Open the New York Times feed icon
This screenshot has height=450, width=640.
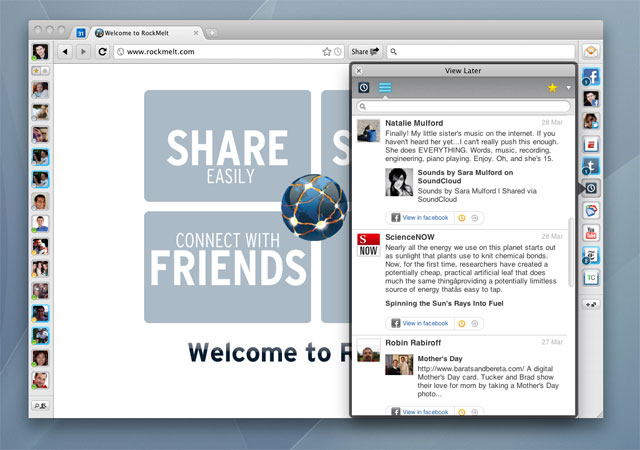tap(591, 255)
